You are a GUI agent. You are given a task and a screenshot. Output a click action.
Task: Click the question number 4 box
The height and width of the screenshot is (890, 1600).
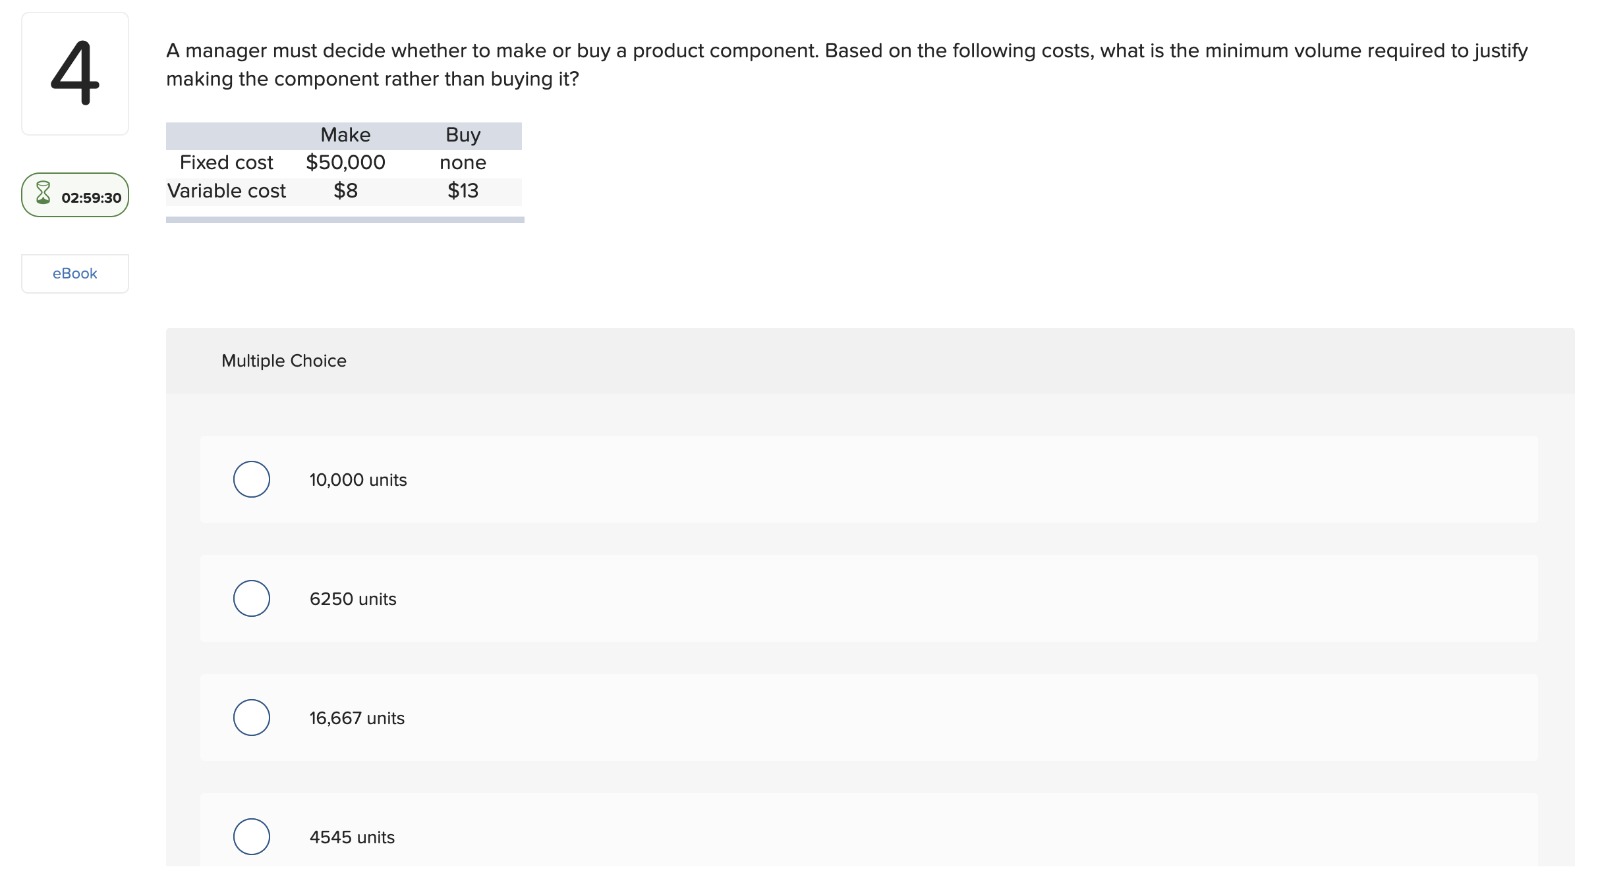74,72
